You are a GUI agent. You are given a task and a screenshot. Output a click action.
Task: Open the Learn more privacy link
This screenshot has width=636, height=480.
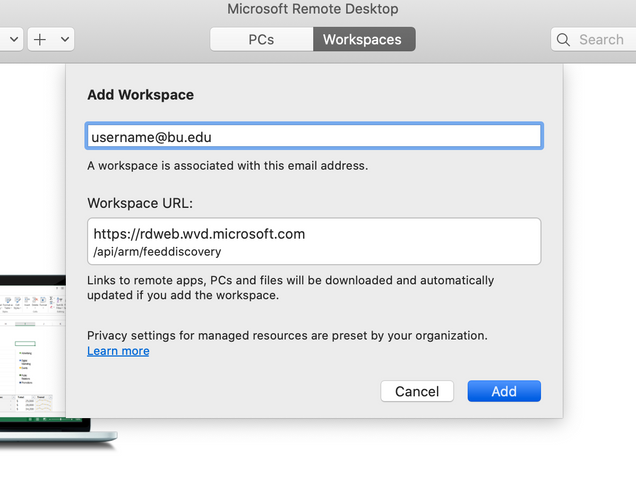point(118,351)
